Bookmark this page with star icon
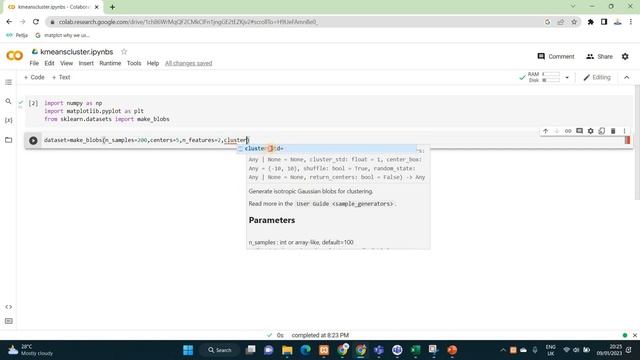The height and width of the screenshot is (360, 640). coord(574,22)
